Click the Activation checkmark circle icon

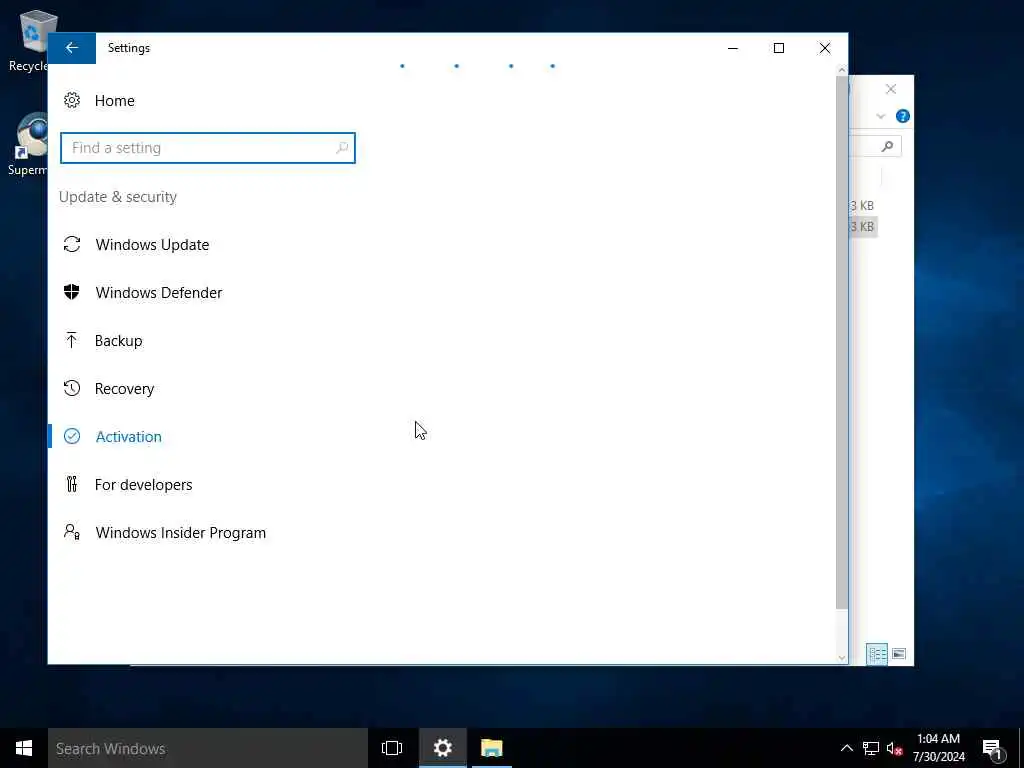click(x=72, y=436)
